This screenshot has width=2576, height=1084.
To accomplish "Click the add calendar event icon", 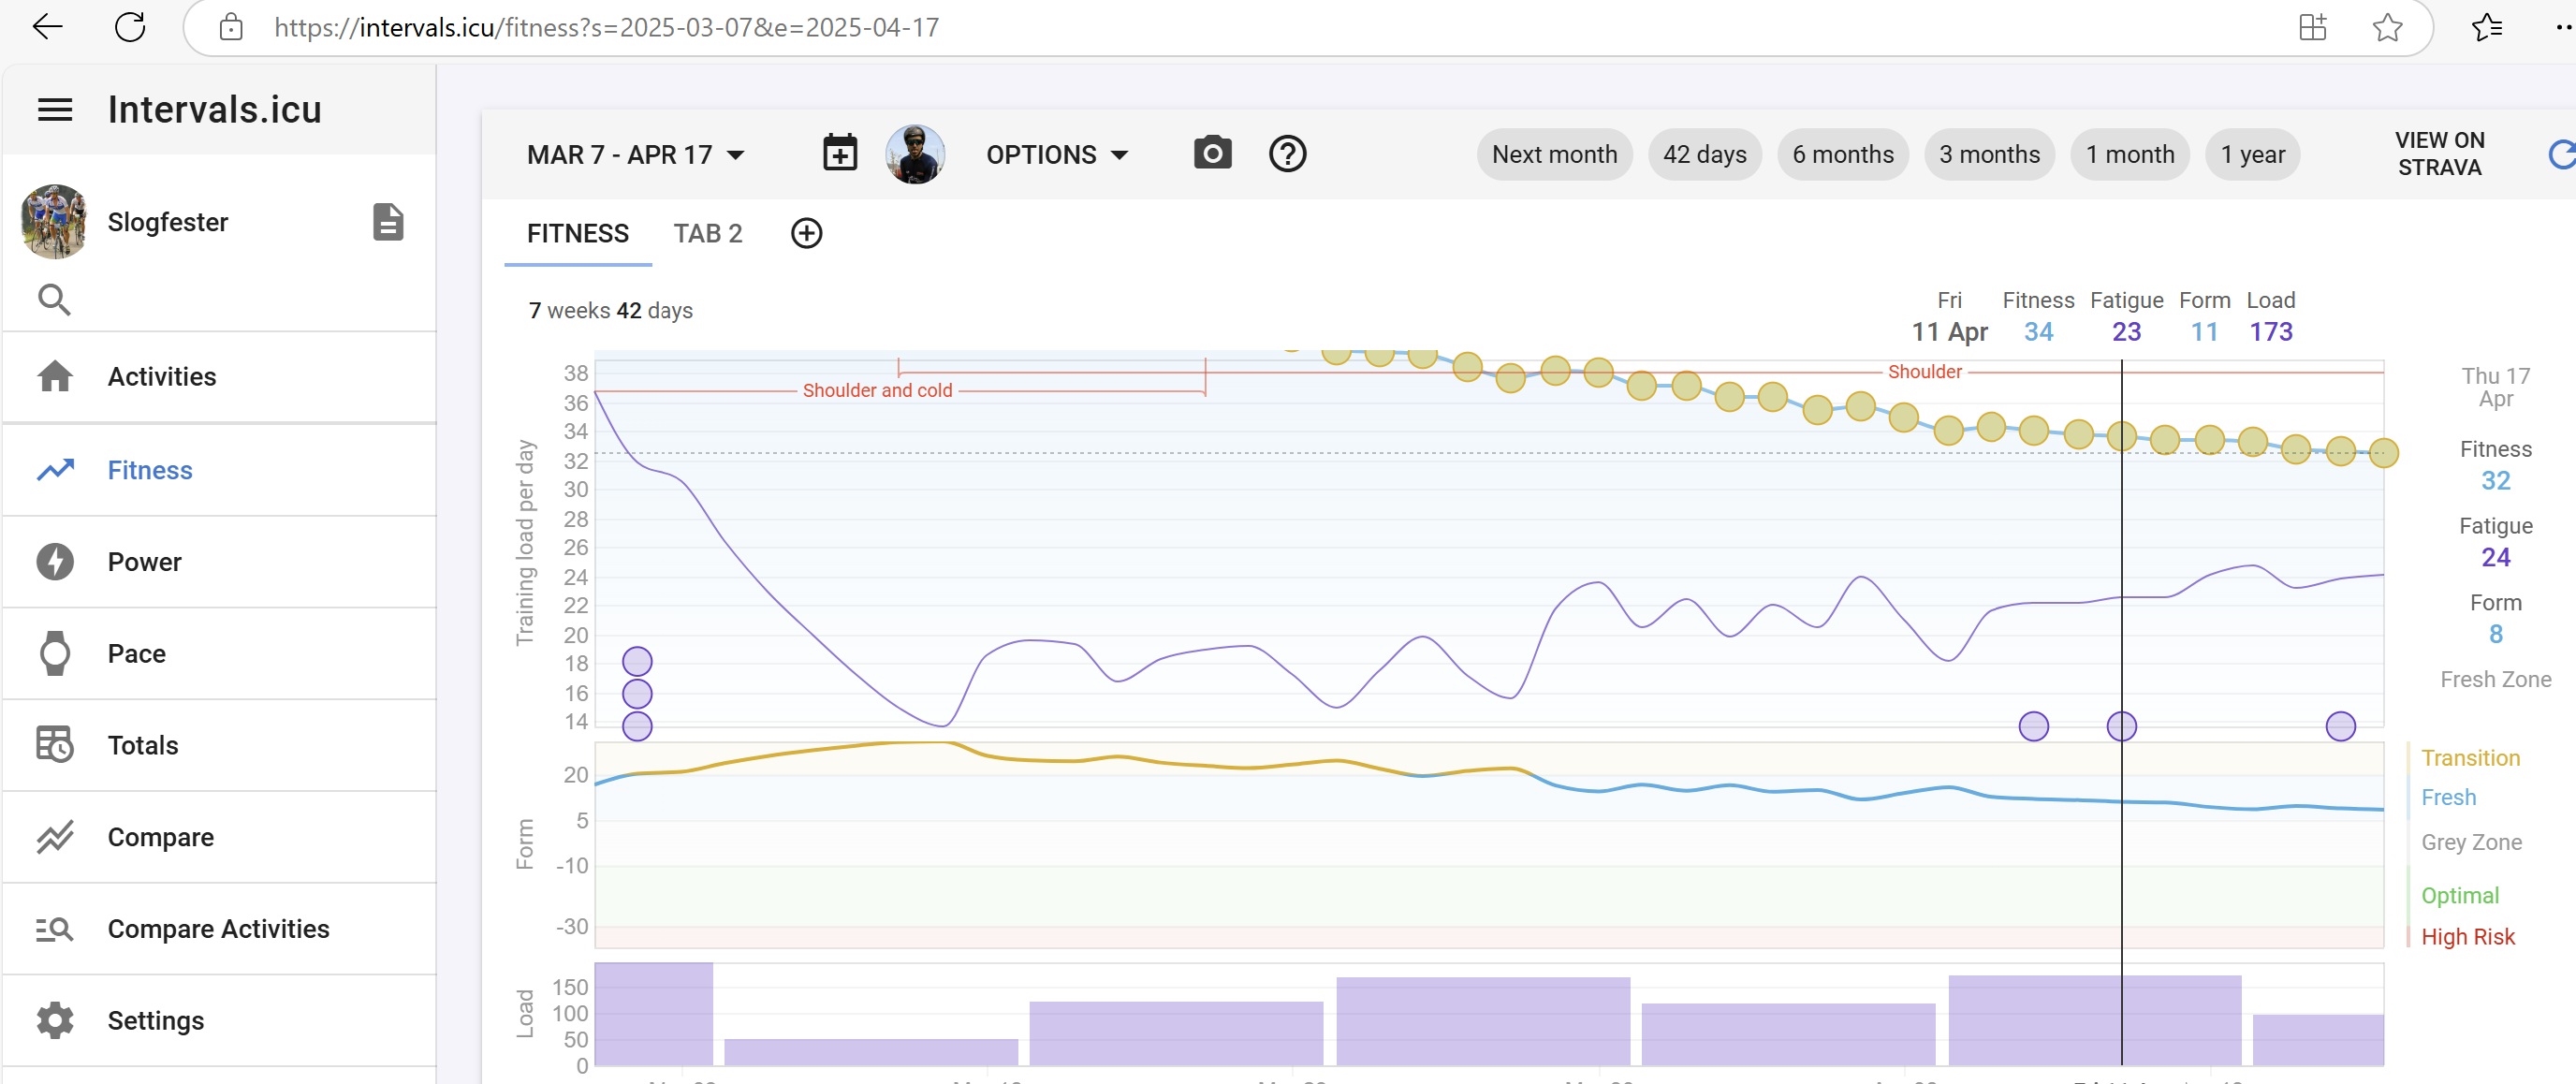I will [840, 153].
